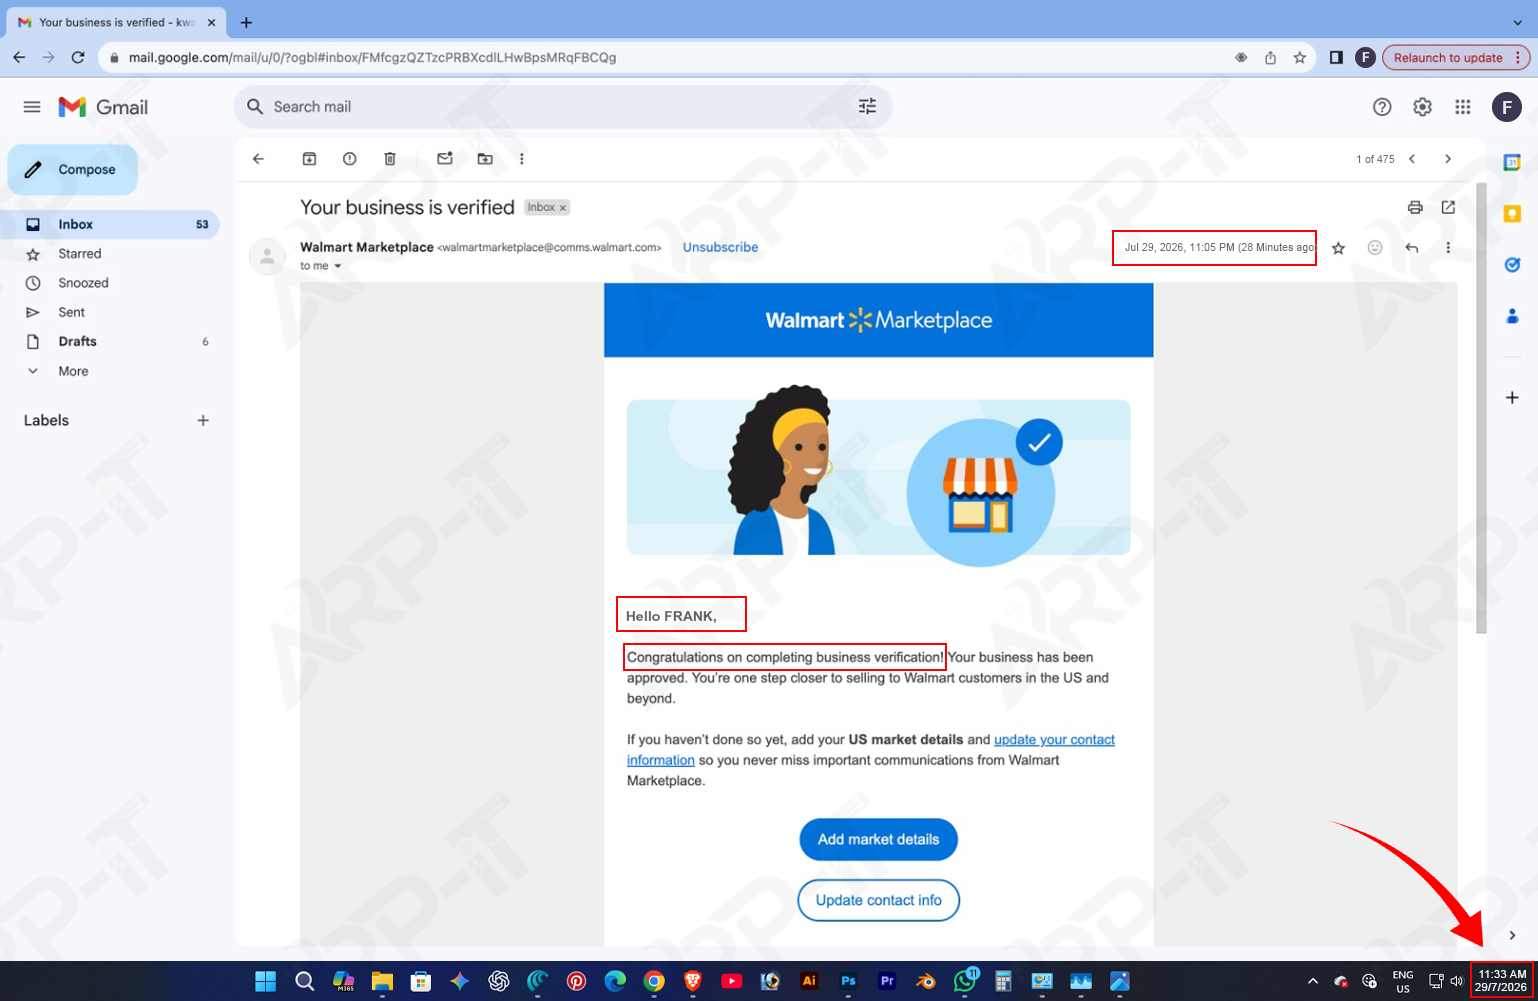Open WhatsApp from the taskbar
Image resolution: width=1538 pixels, height=1001 pixels.
click(x=965, y=981)
